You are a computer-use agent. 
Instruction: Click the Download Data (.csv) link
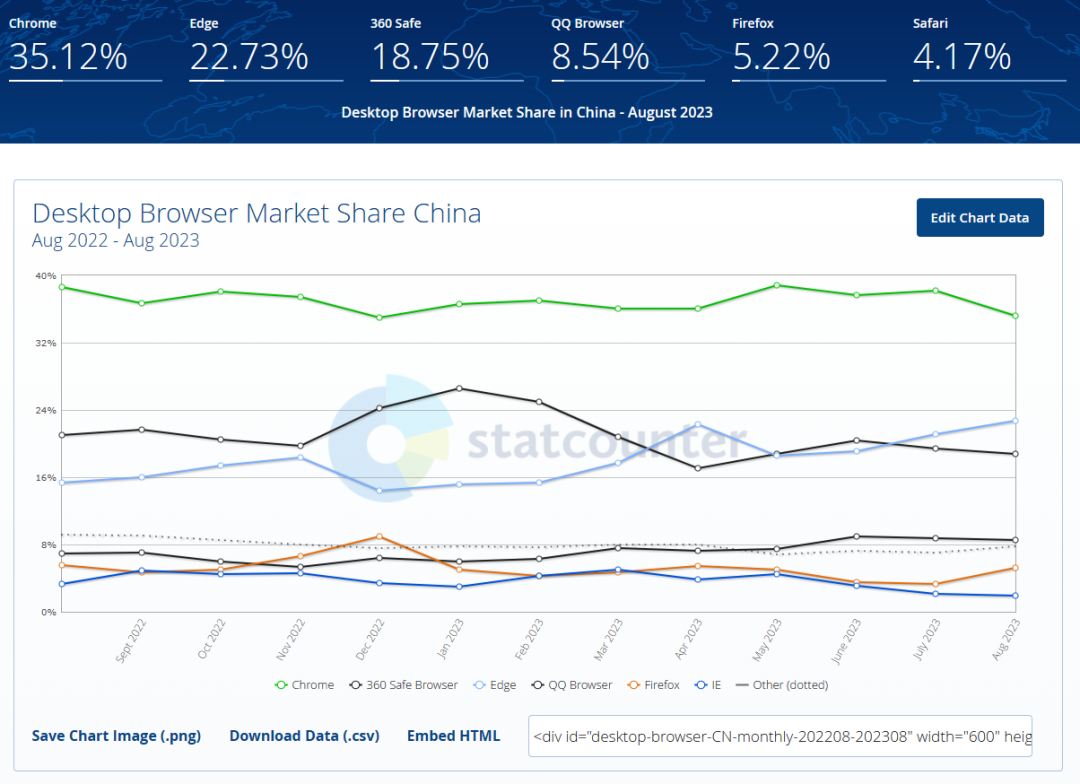pos(304,736)
